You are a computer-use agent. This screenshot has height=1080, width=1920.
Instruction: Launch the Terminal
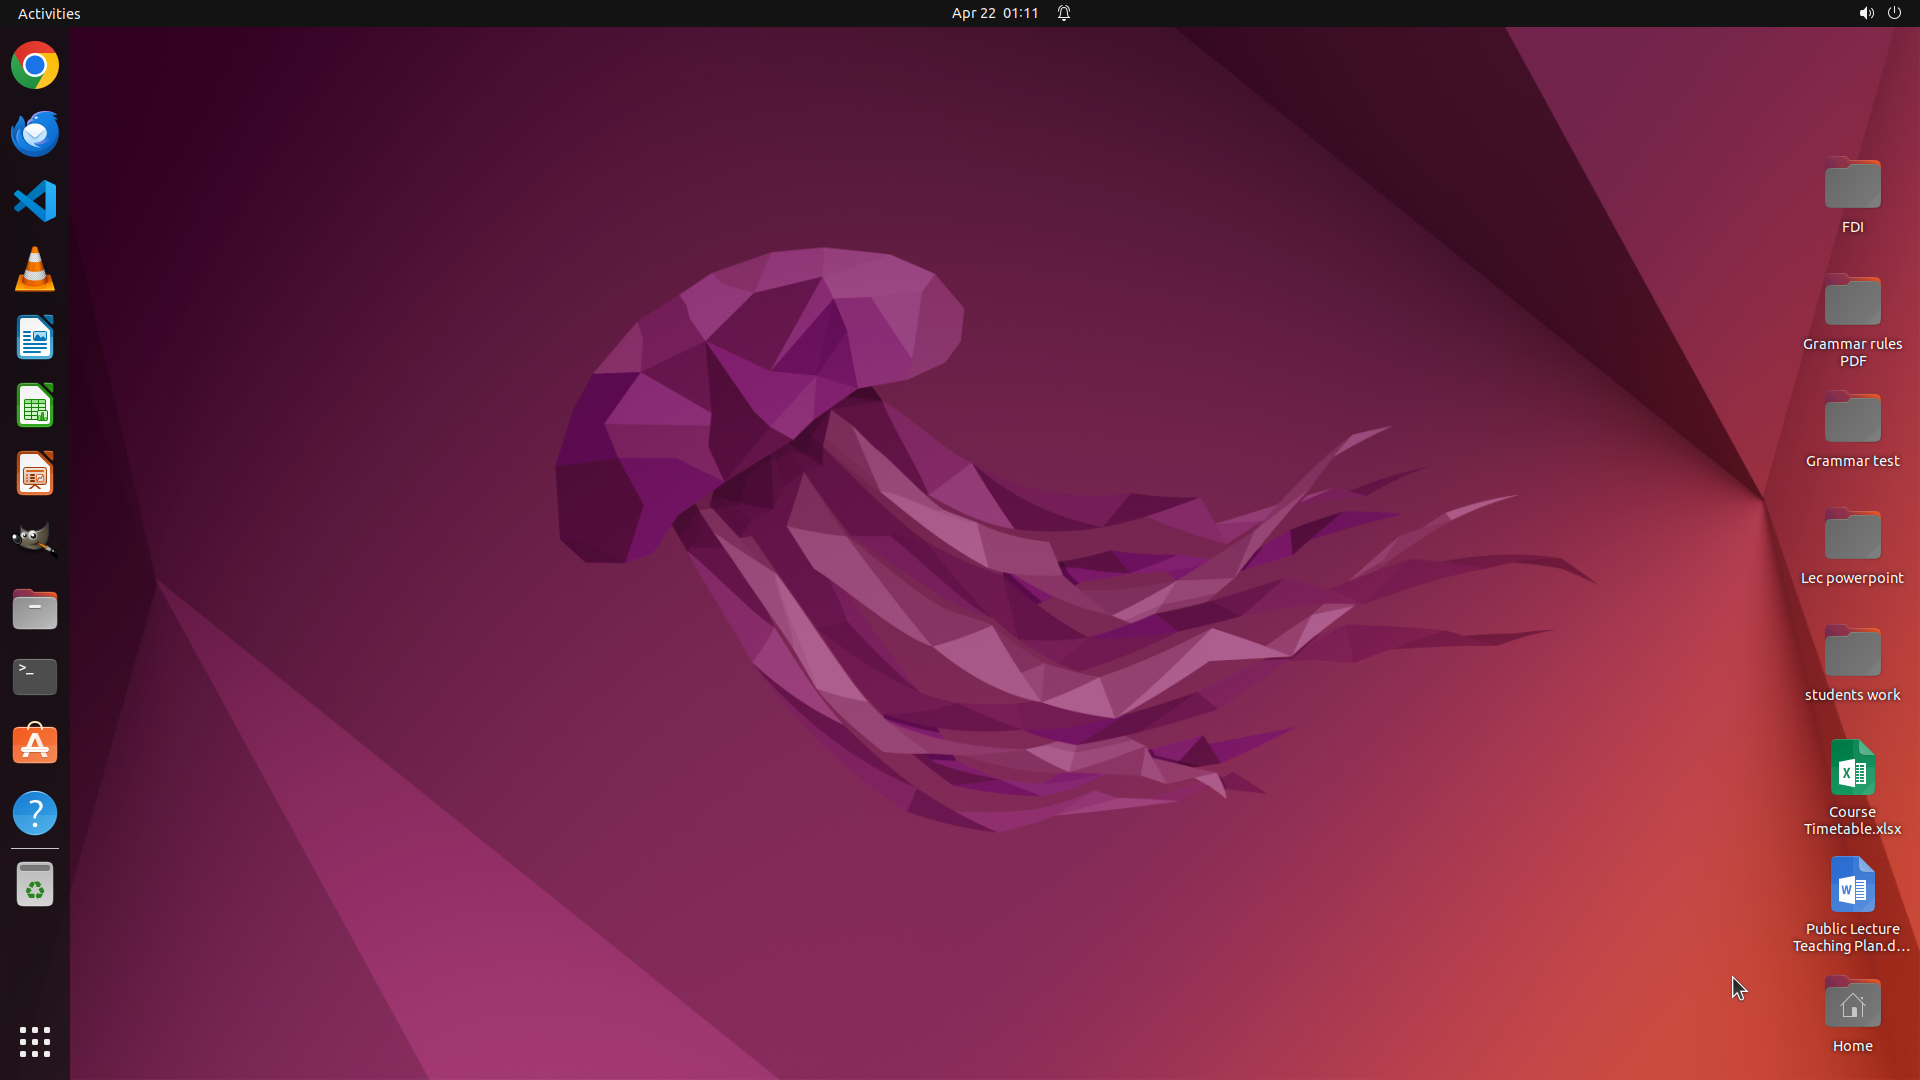click(x=35, y=677)
